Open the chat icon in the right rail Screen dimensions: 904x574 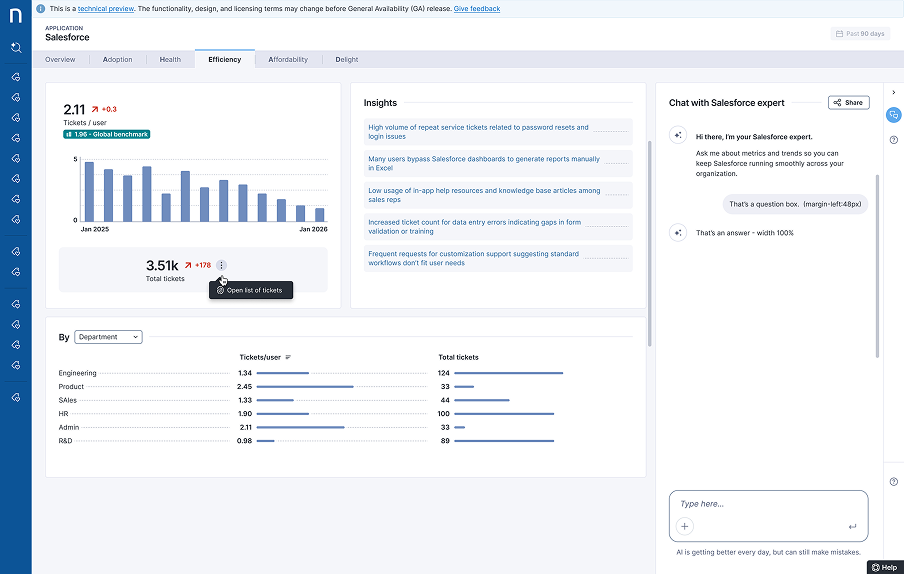[894, 115]
